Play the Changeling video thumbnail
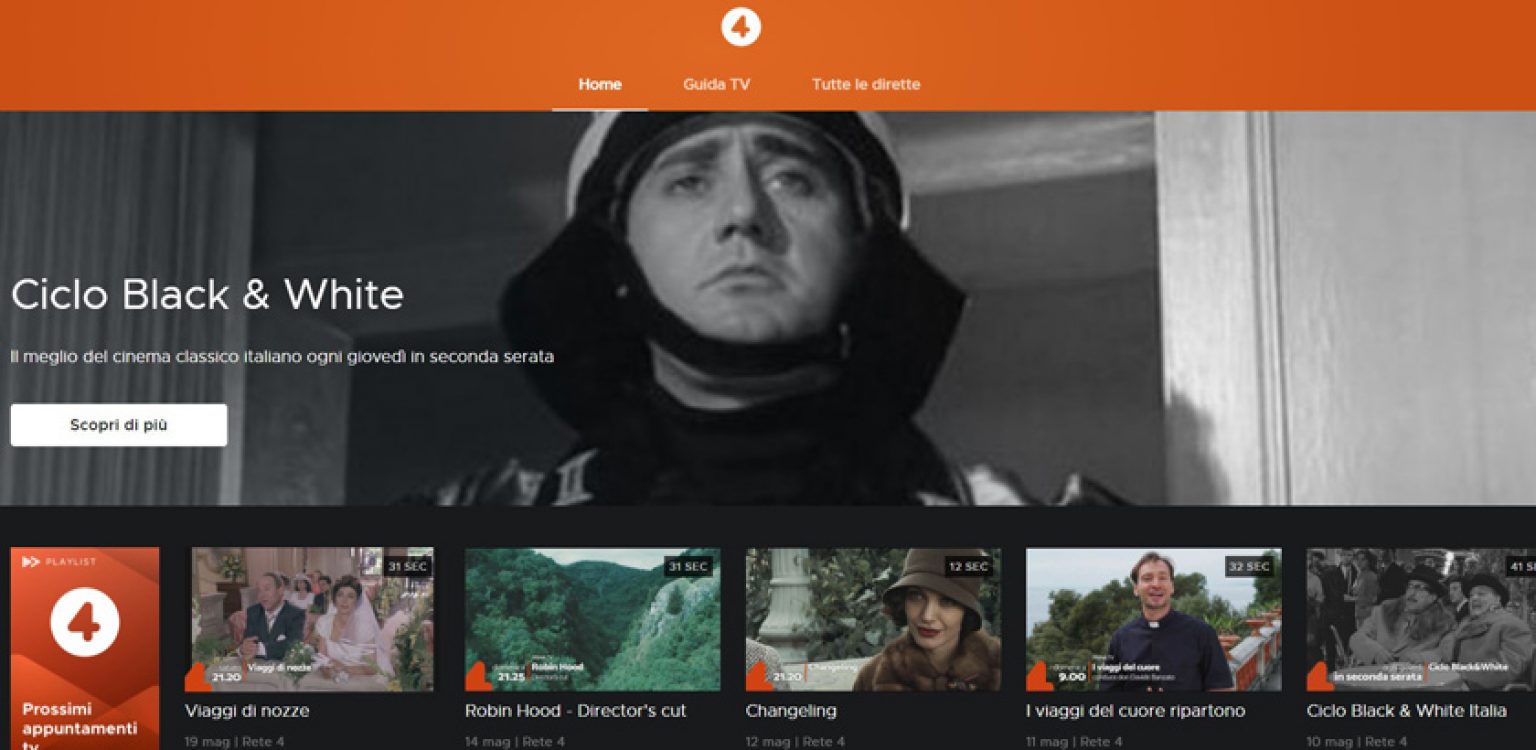Image resolution: width=1536 pixels, height=750 pixels. pos(873,619)
